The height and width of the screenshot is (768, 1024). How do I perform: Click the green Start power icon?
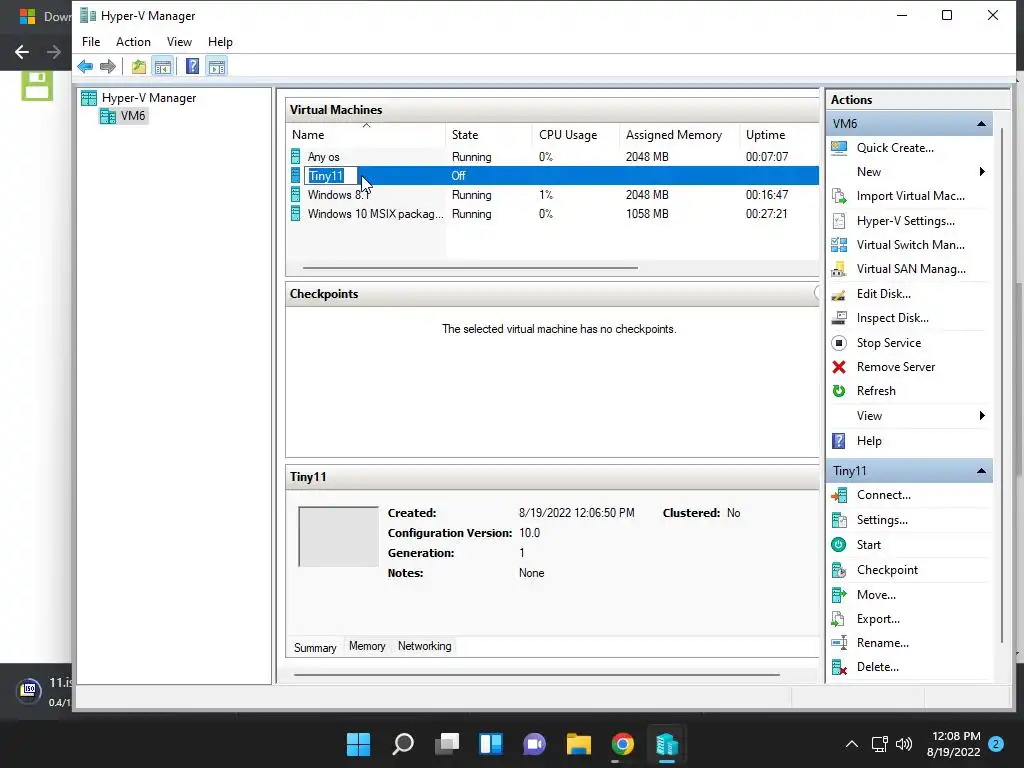click(x=839, y=545)
